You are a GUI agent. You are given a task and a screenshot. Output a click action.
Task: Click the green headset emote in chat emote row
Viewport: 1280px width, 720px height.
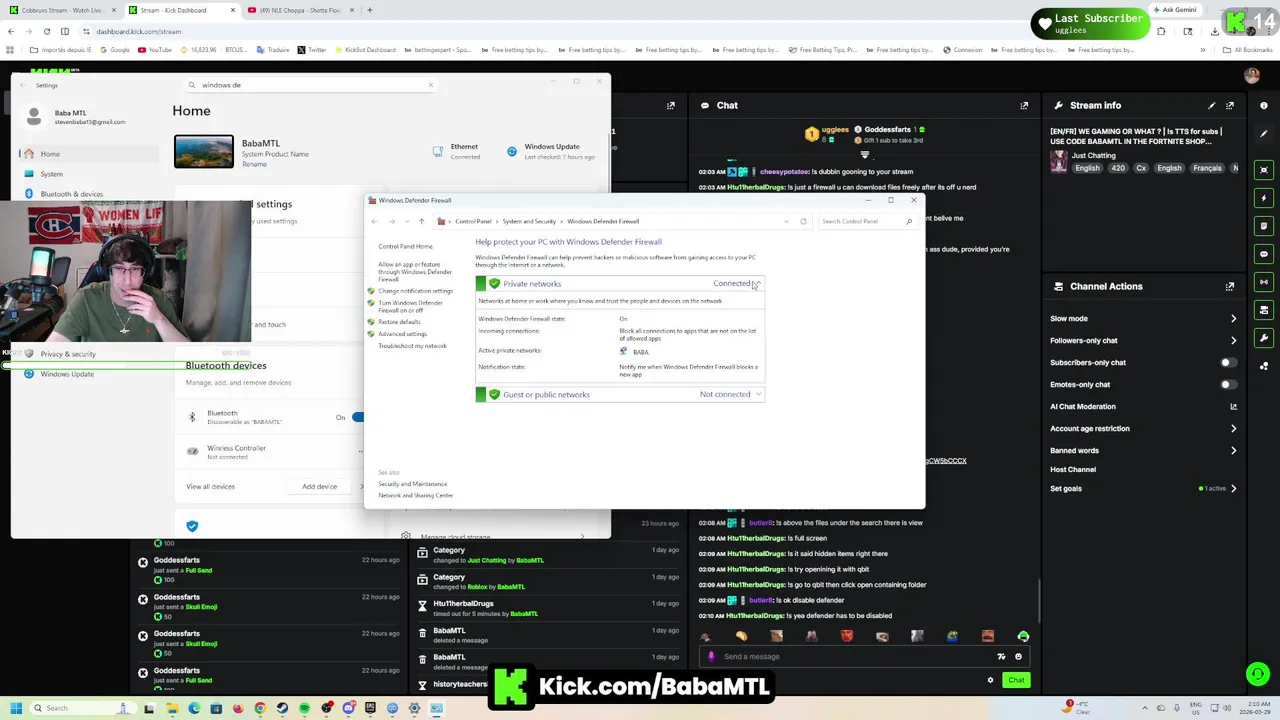1023,636
